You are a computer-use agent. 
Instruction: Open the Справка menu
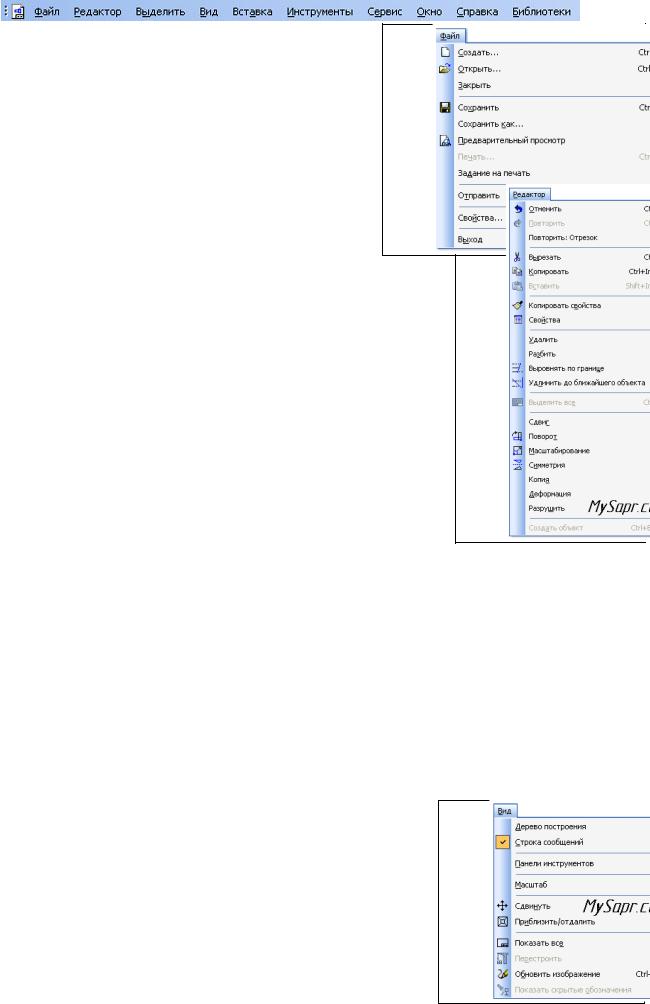tap(477, 12)
